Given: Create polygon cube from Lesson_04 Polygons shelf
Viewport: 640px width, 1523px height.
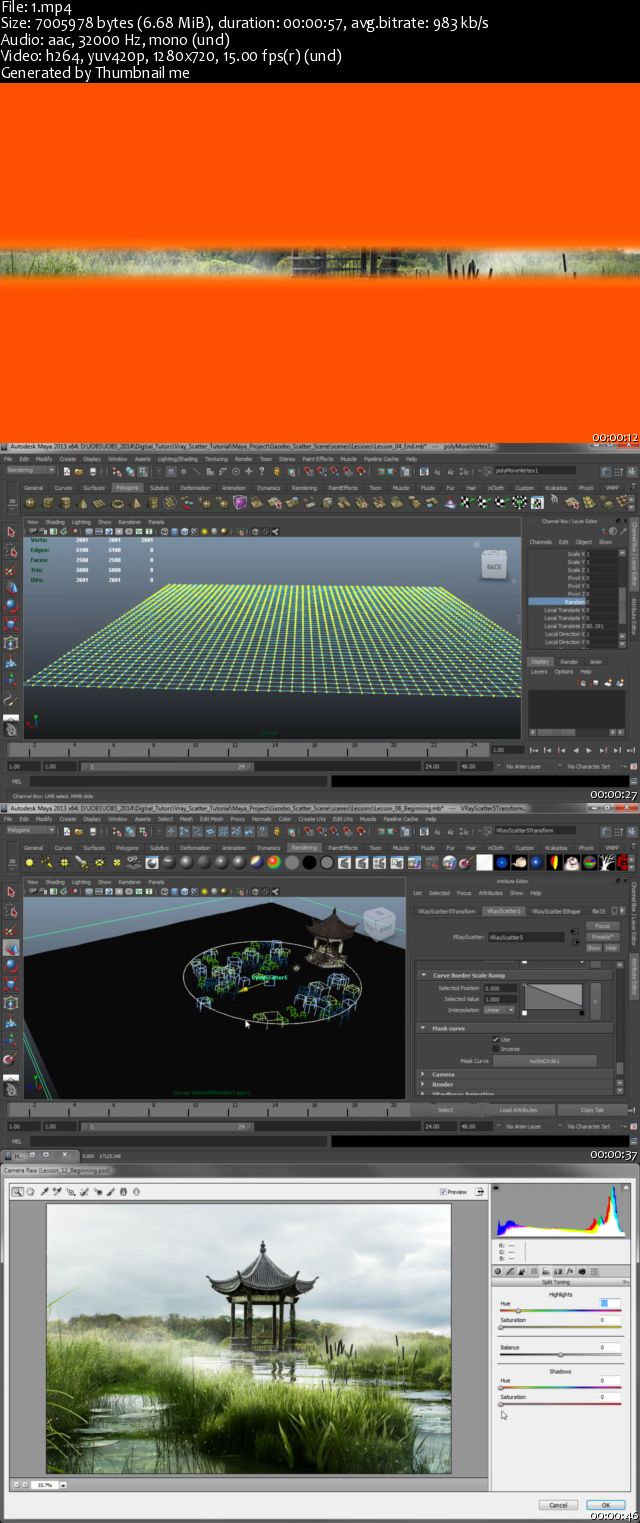Looking at the screenshot, I should point(48,503).
